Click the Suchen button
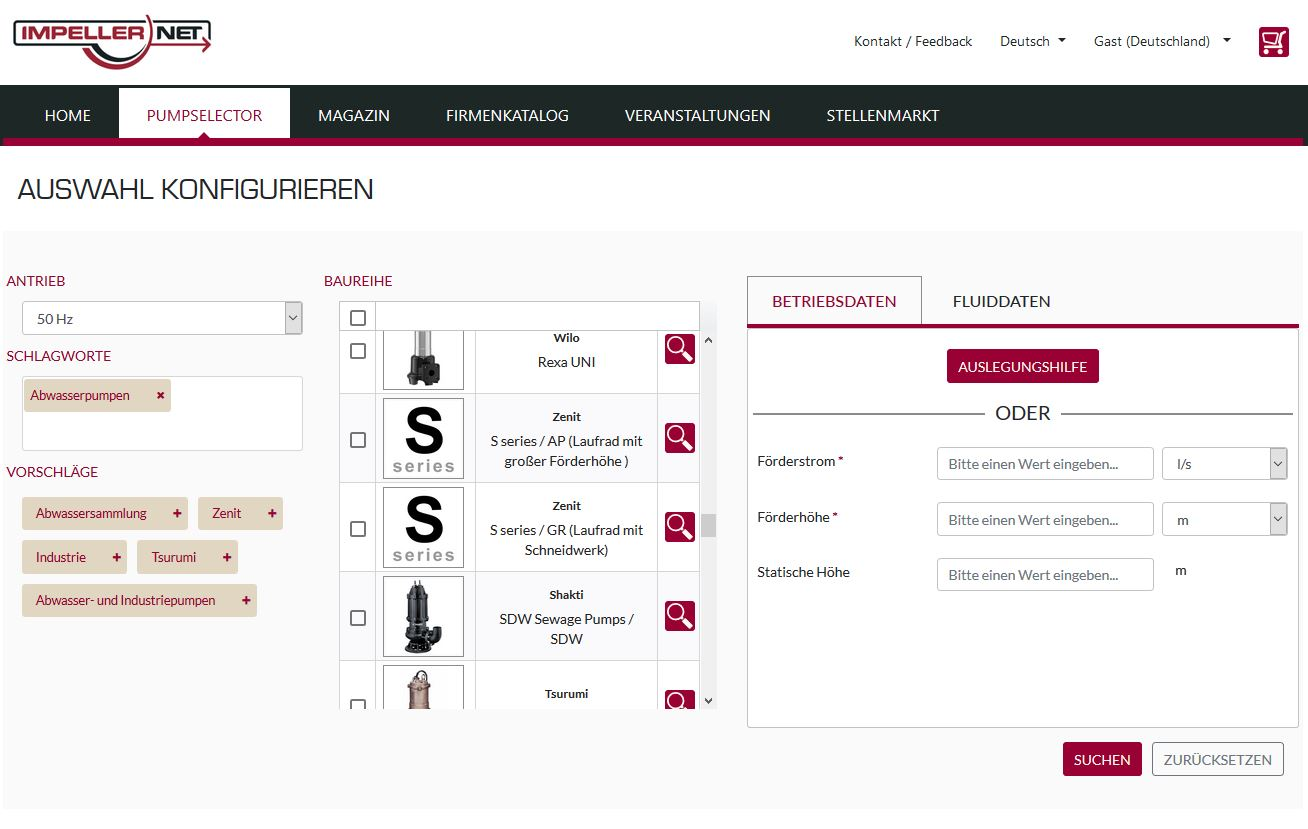The height and width of the screenshot is (829, 1308). point(1102,759)
